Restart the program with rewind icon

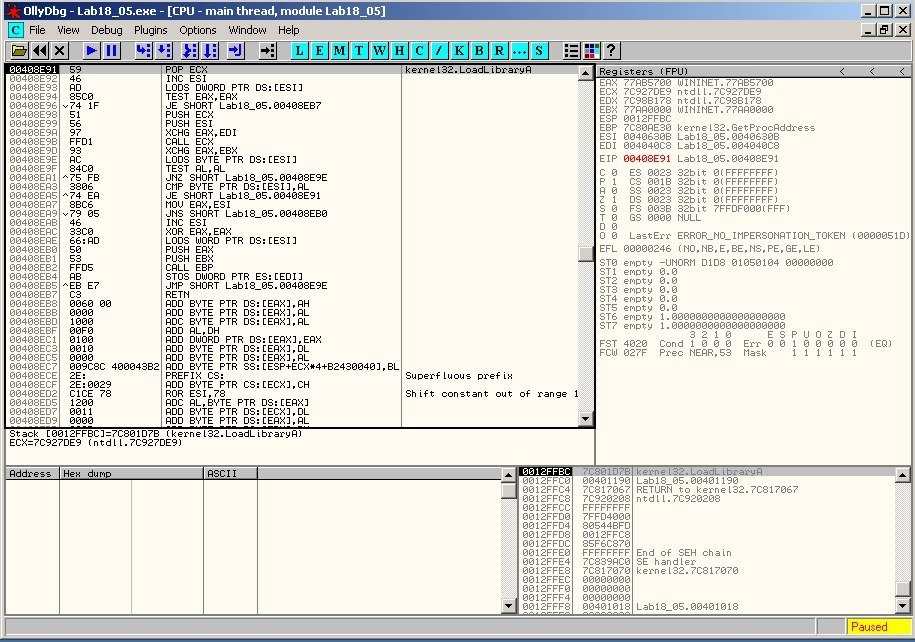click(x=39, y=50)
